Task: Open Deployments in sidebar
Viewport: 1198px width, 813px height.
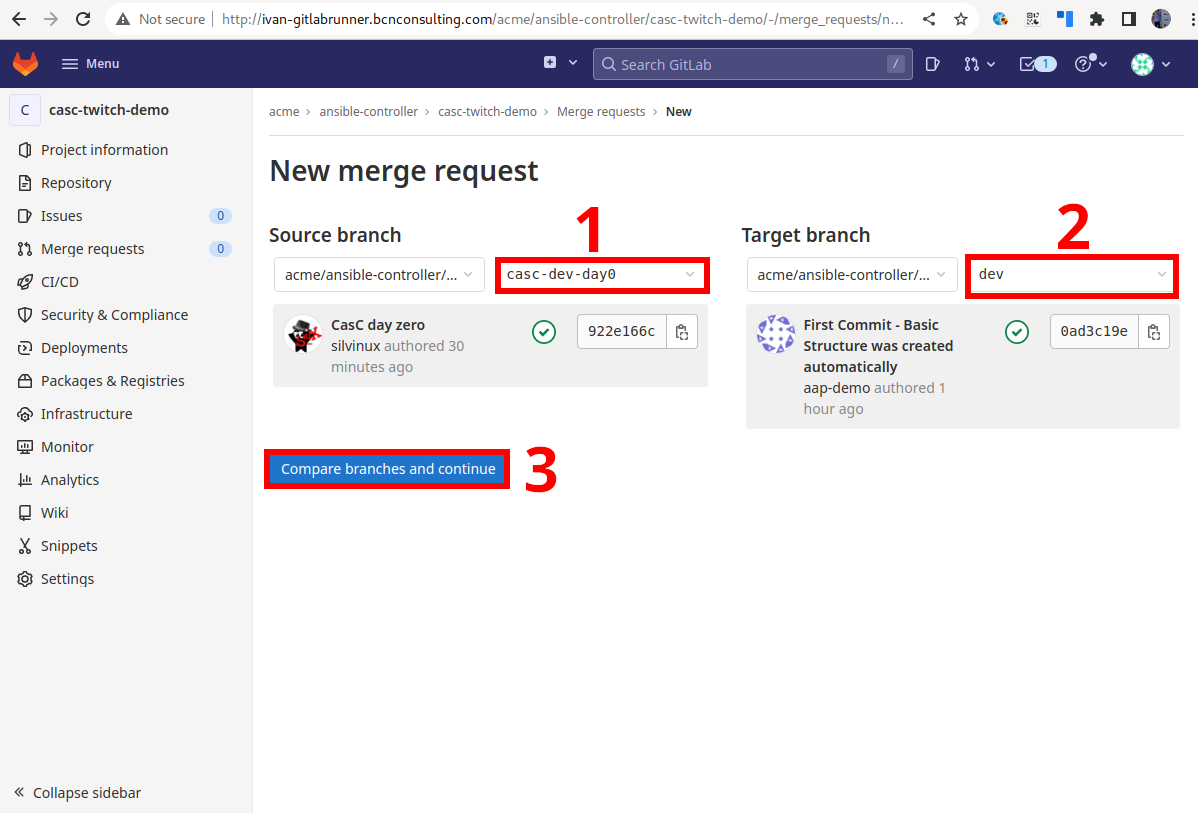Action: (x=84, y=348)
